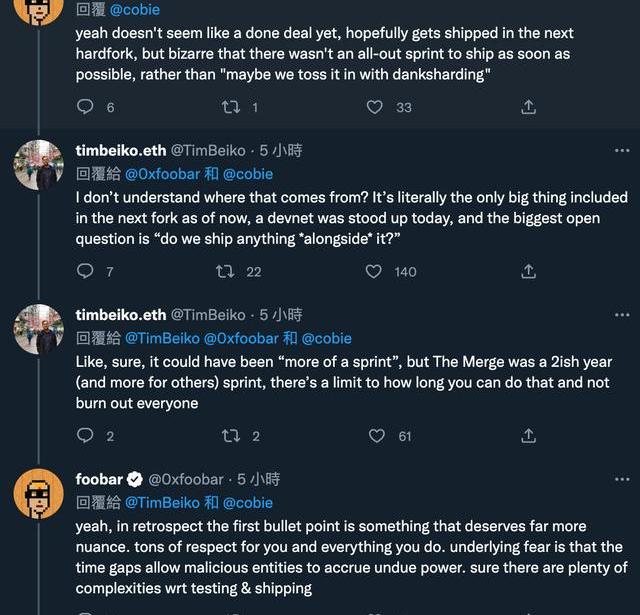Open timbeiko.eth profile avatar in first reply

click(x=39, y=165)
